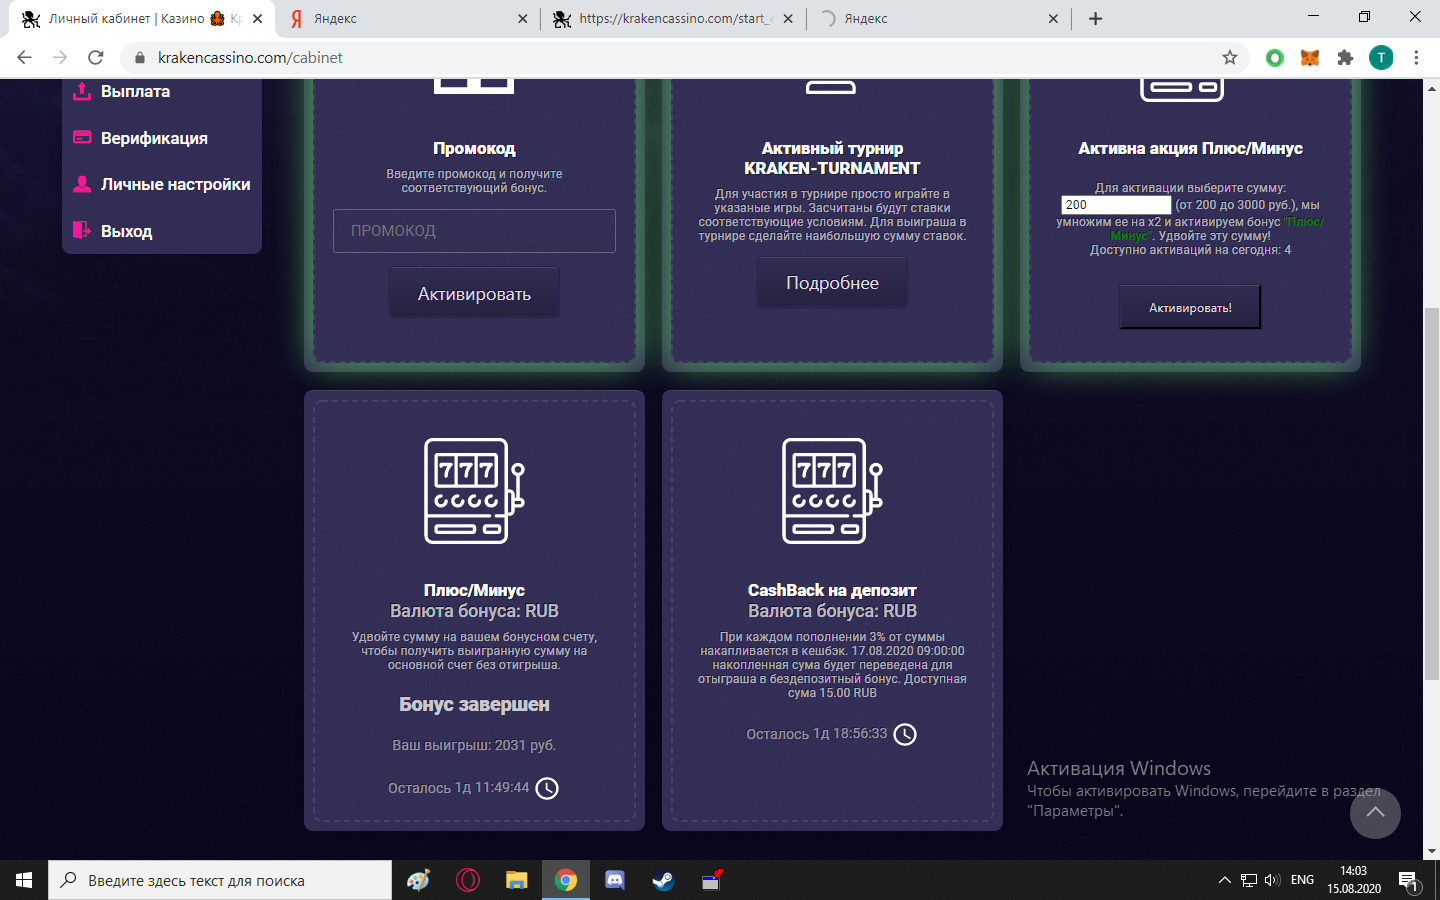Click the ПРОМОКОД input field
Image resolution: width=1440 pixels, height=900 pixels.
pyautogui.click(x=474, y=231)
